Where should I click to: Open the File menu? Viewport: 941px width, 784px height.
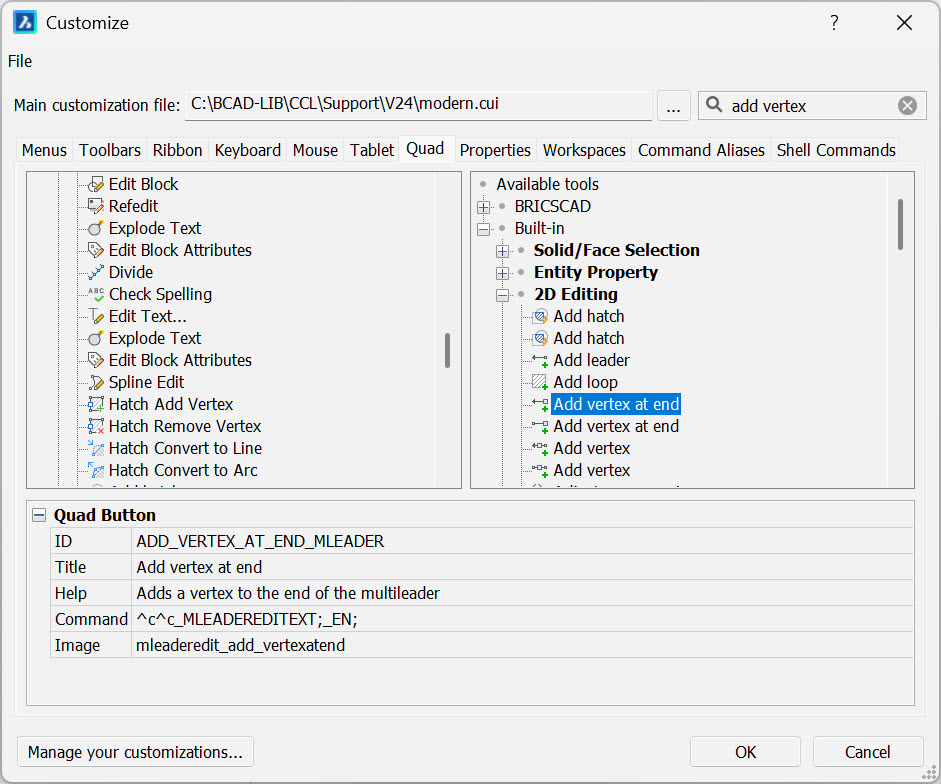(20, 61)
